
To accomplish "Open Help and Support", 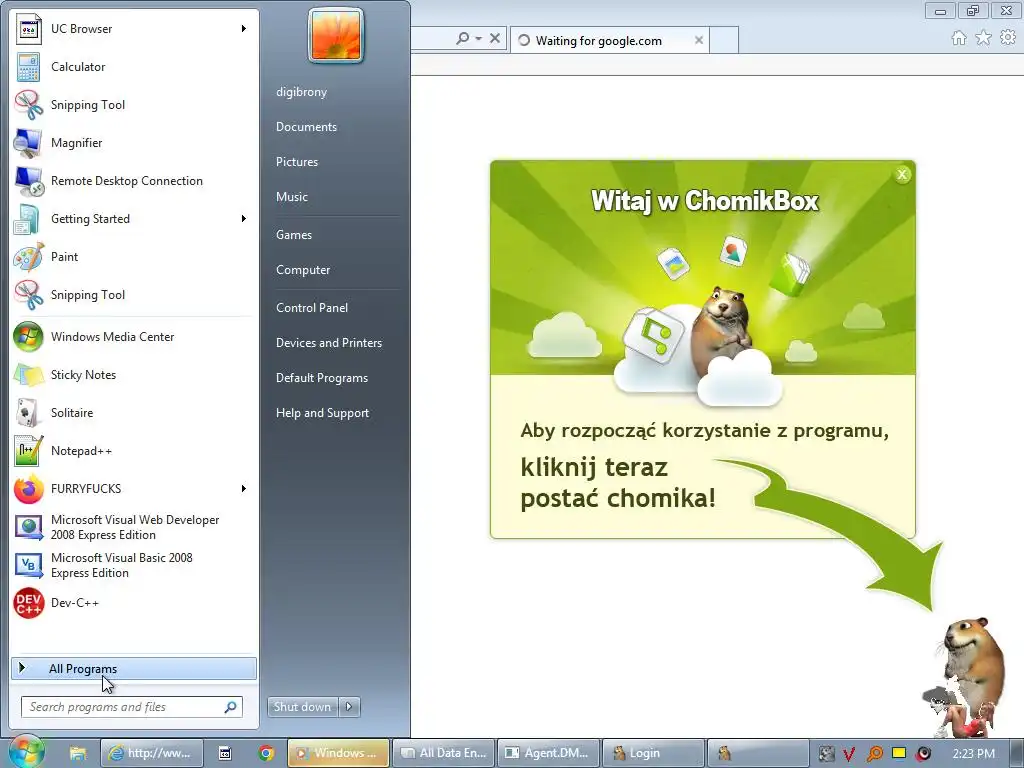I will click(323, 413).
